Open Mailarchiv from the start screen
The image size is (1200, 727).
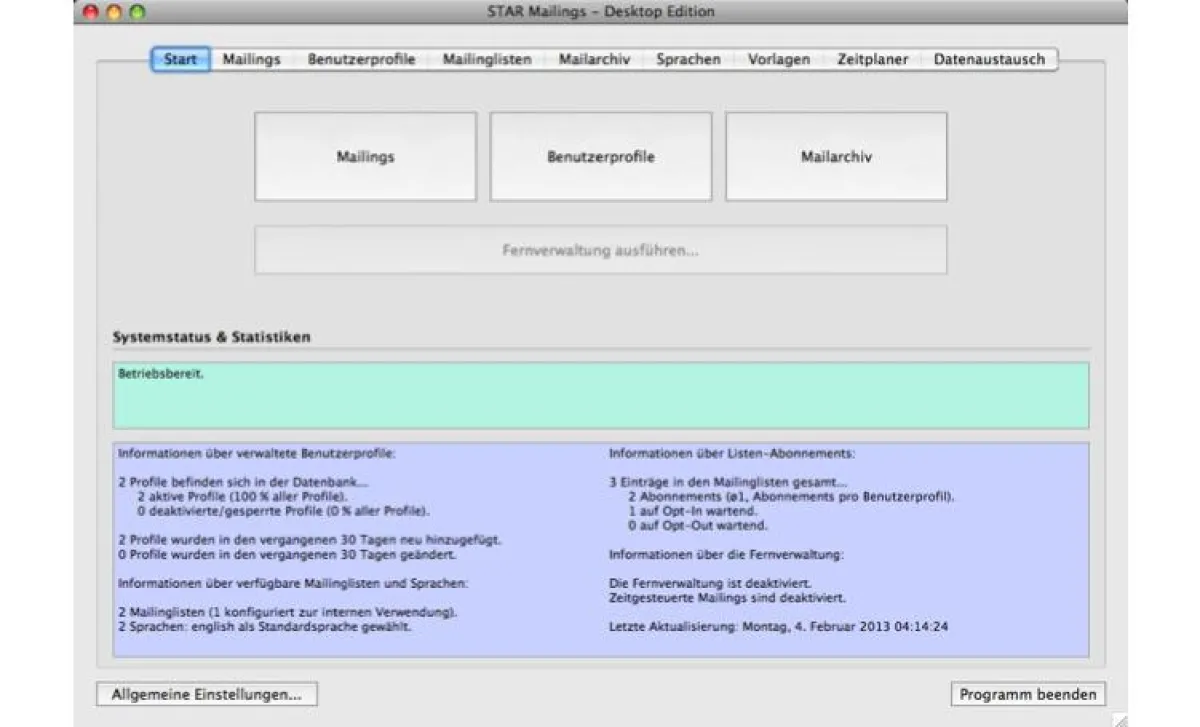tap(835, 156)
